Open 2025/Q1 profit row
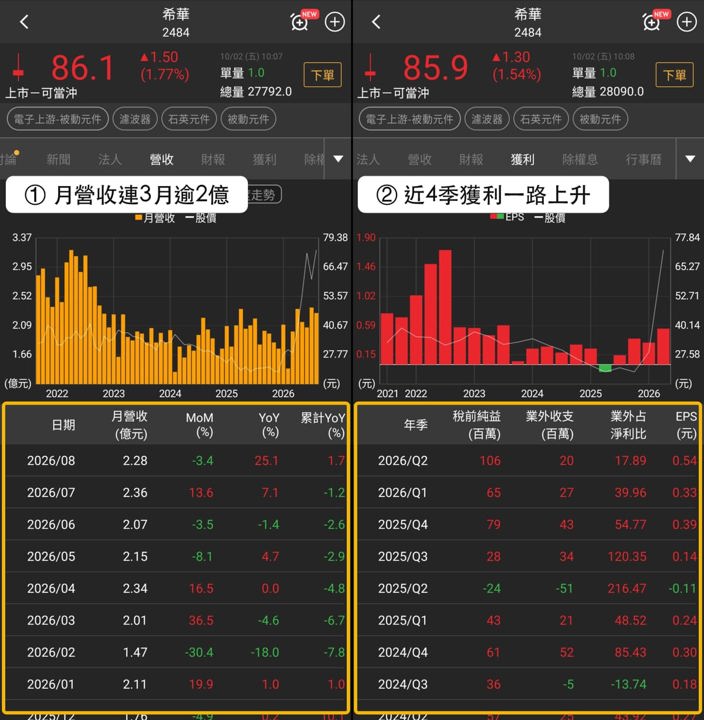Screen dimensions: 704x720 click(529, 620)
